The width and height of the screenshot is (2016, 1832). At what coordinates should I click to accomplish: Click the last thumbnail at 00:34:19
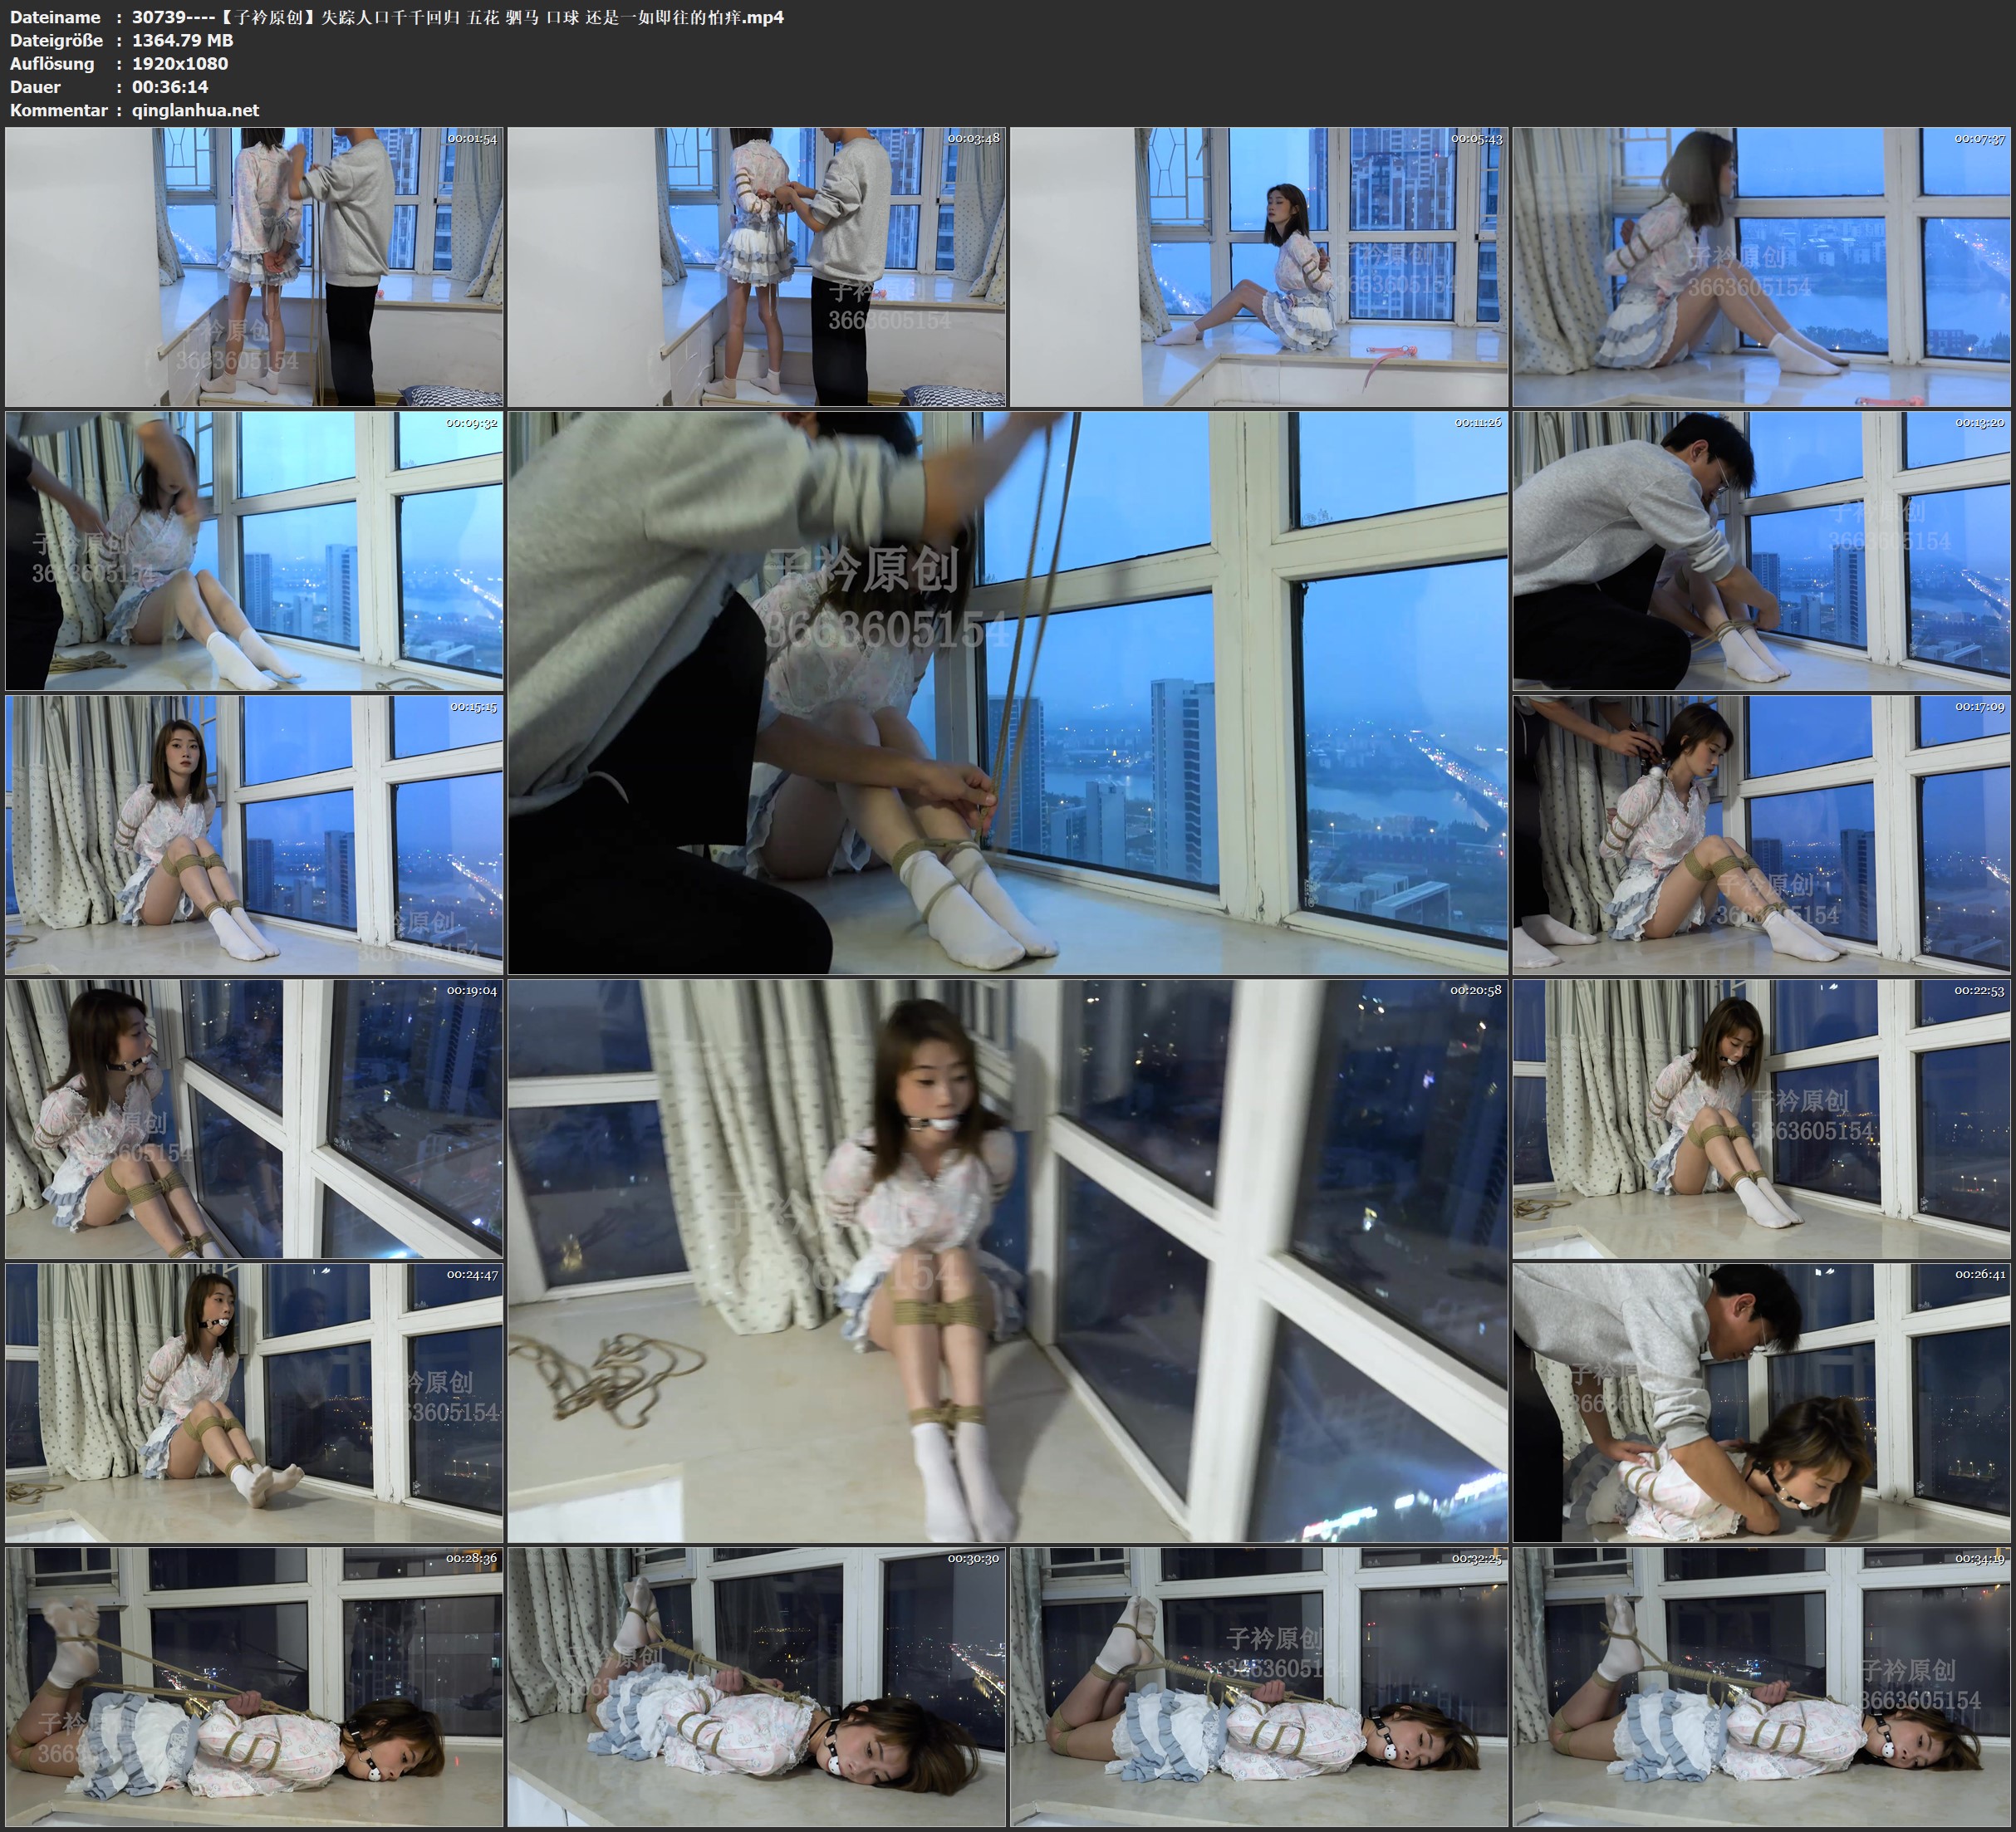click(x=1761, y=1686)
